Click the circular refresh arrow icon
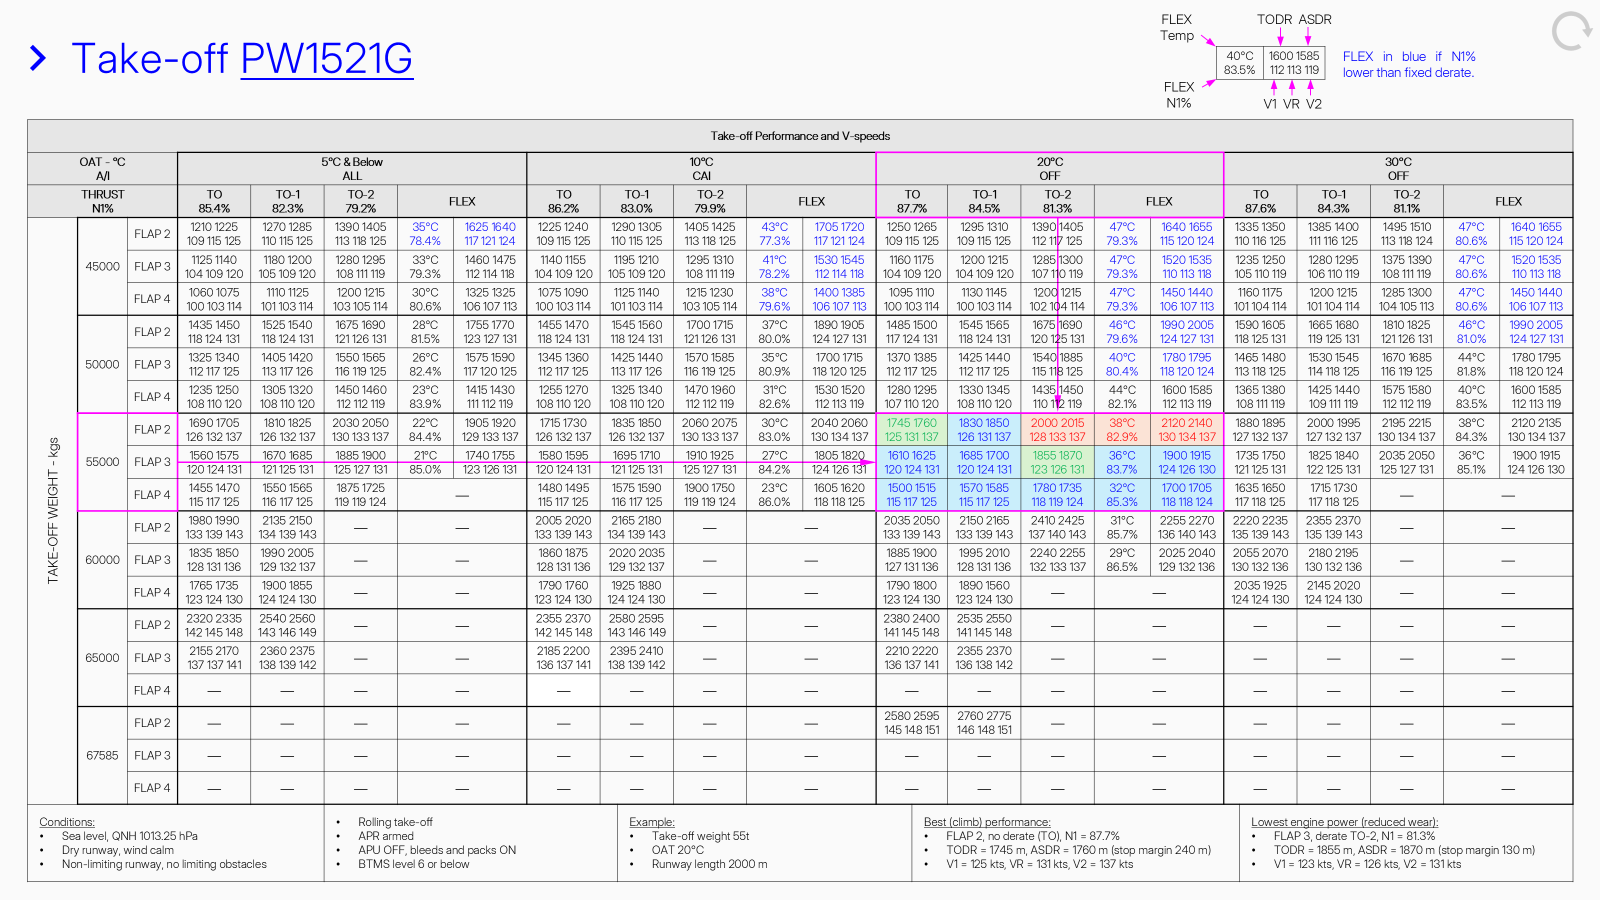 coord(1571,31)
